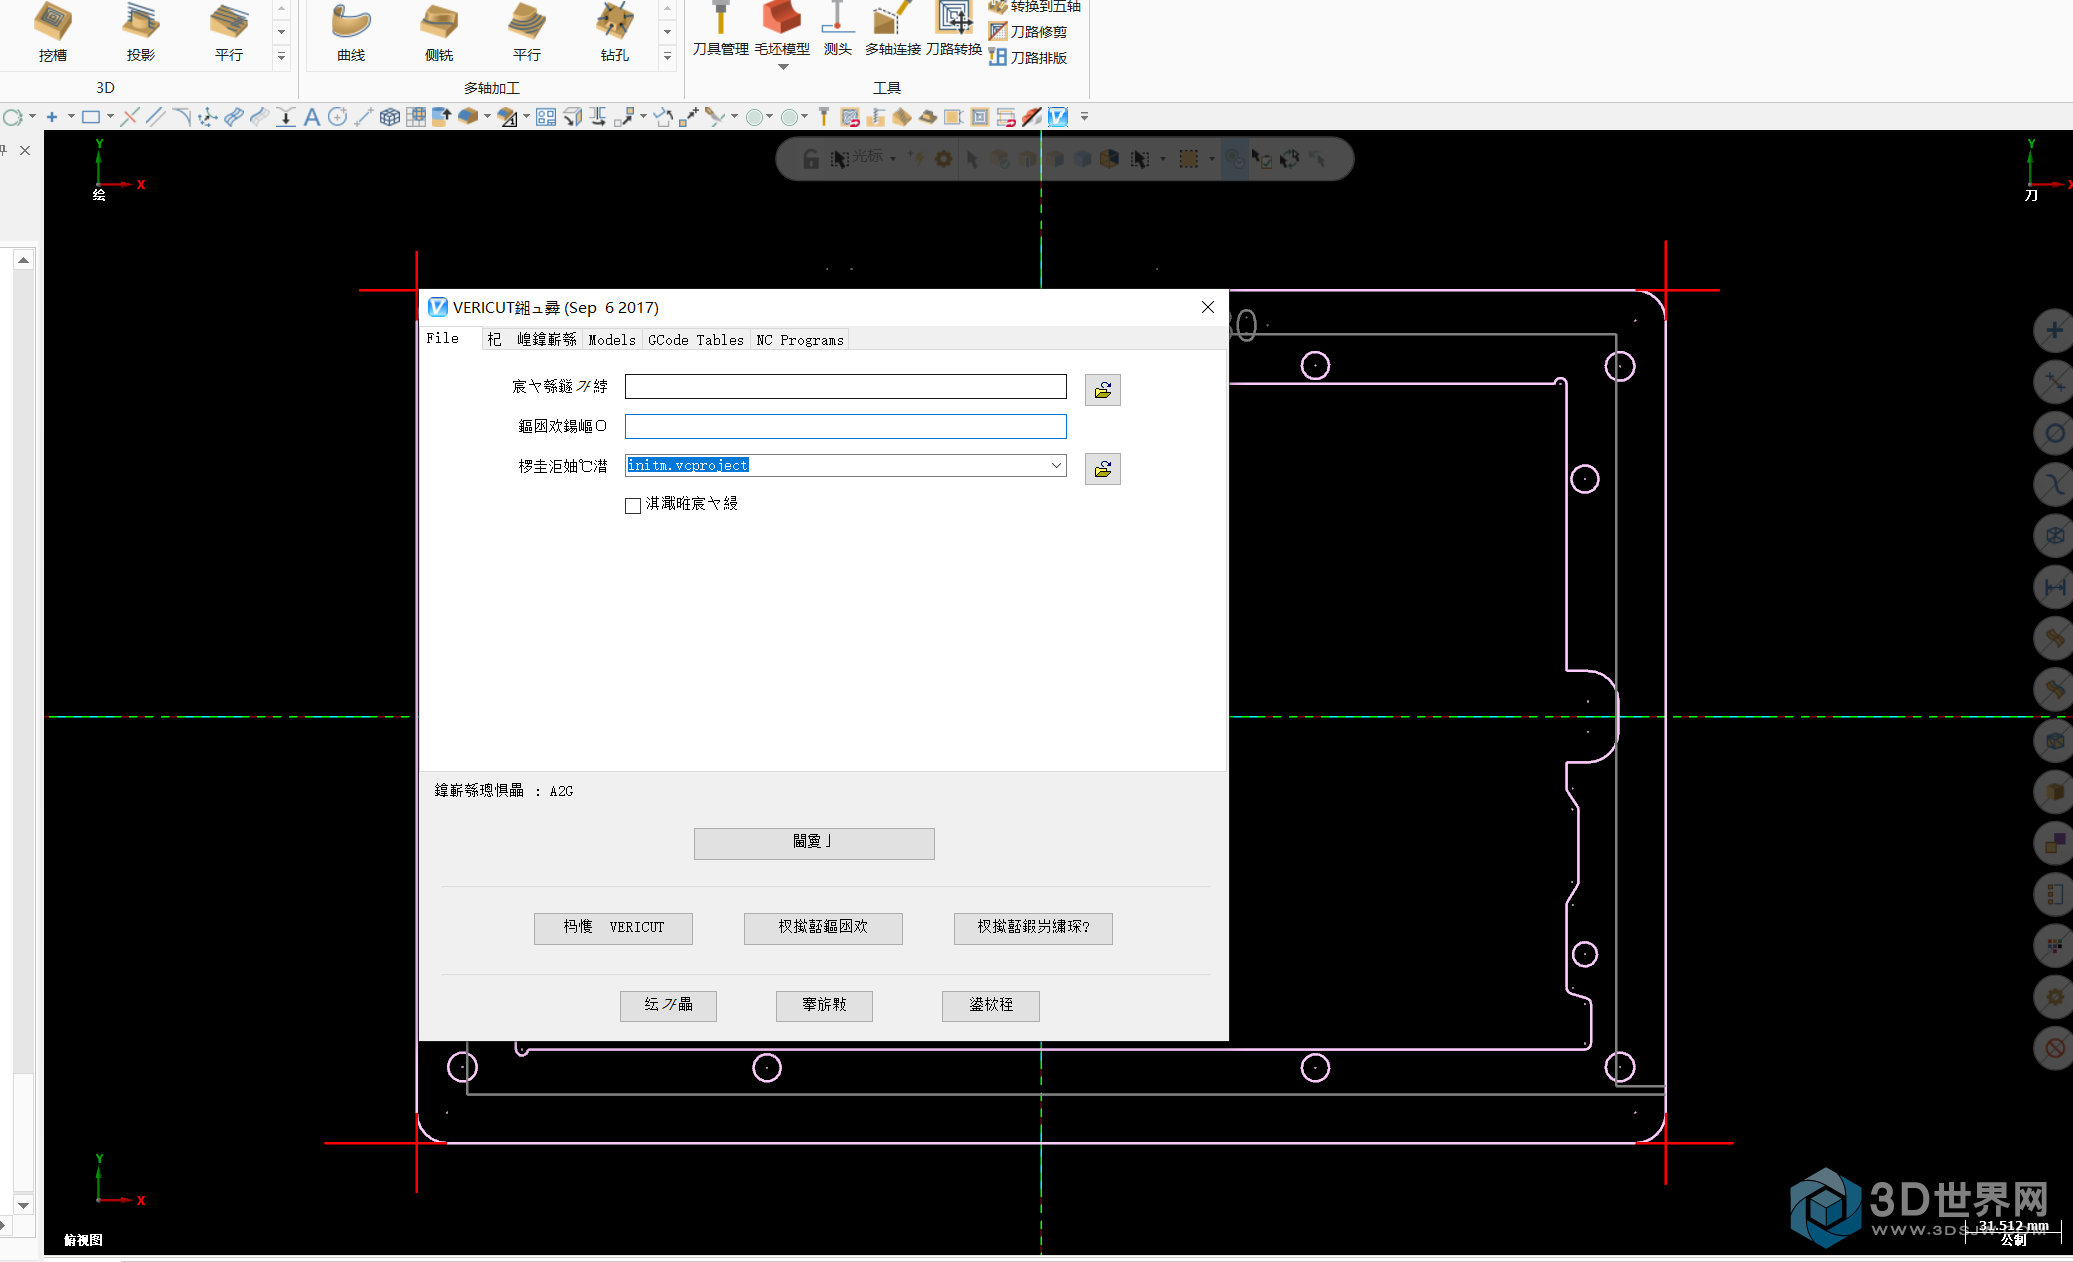This screenshot has height=1262, width=2073.
Task: Click the fillet corner tool
Action: [181, 117]
